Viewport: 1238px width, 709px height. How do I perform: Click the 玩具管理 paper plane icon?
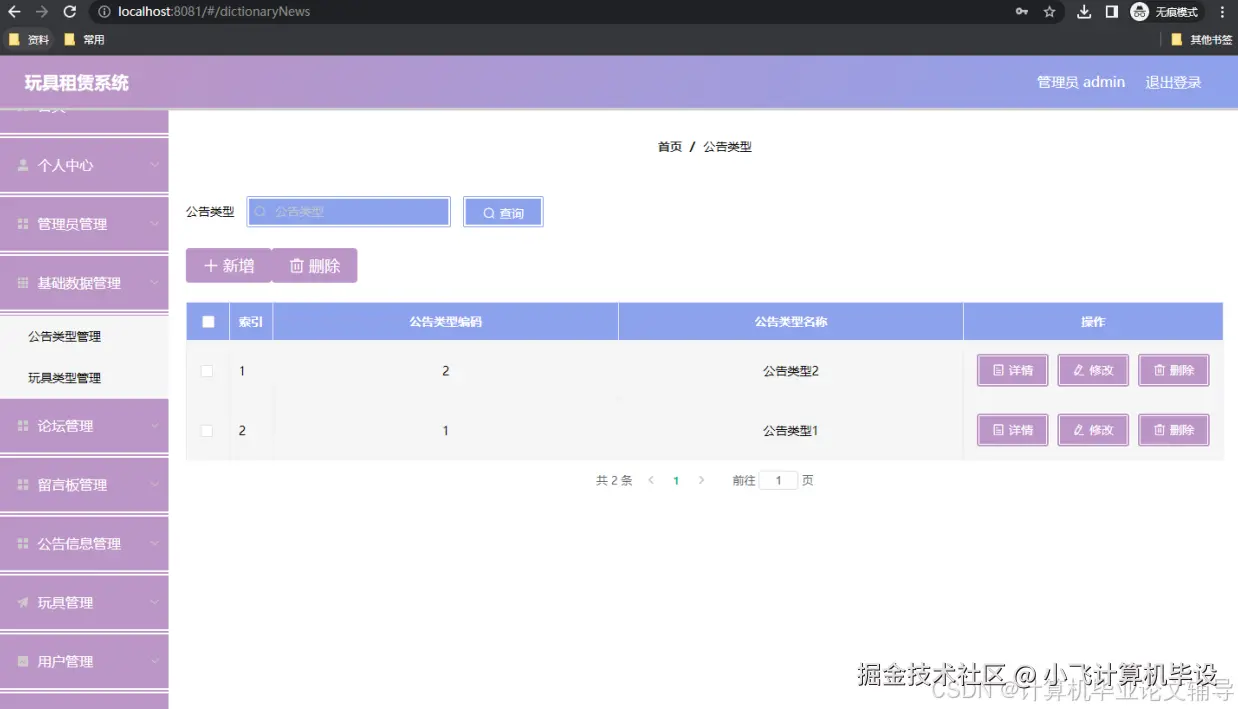click(23, 603)
